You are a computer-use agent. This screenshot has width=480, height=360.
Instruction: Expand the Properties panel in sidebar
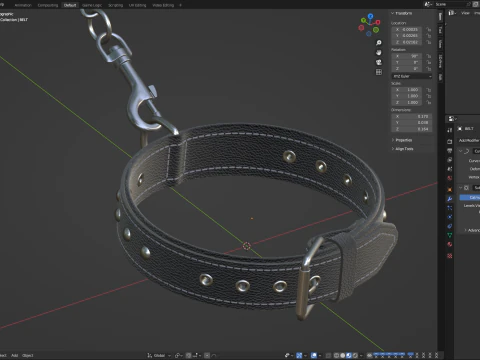402,140
